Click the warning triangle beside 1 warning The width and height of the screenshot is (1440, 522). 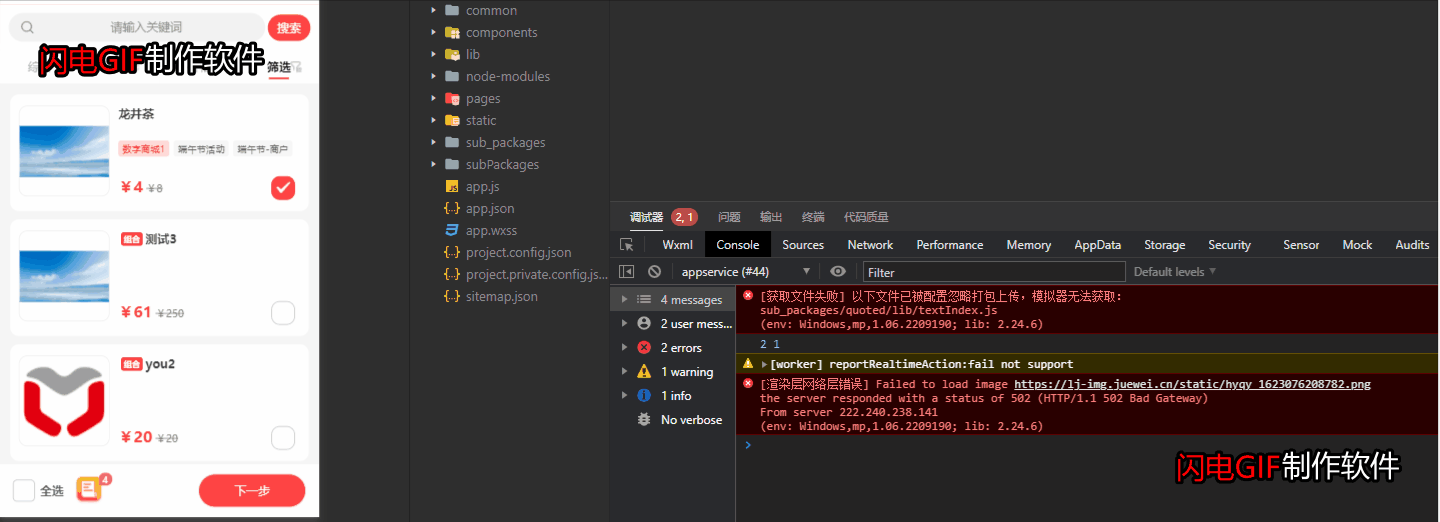click(x=644, y=372)
